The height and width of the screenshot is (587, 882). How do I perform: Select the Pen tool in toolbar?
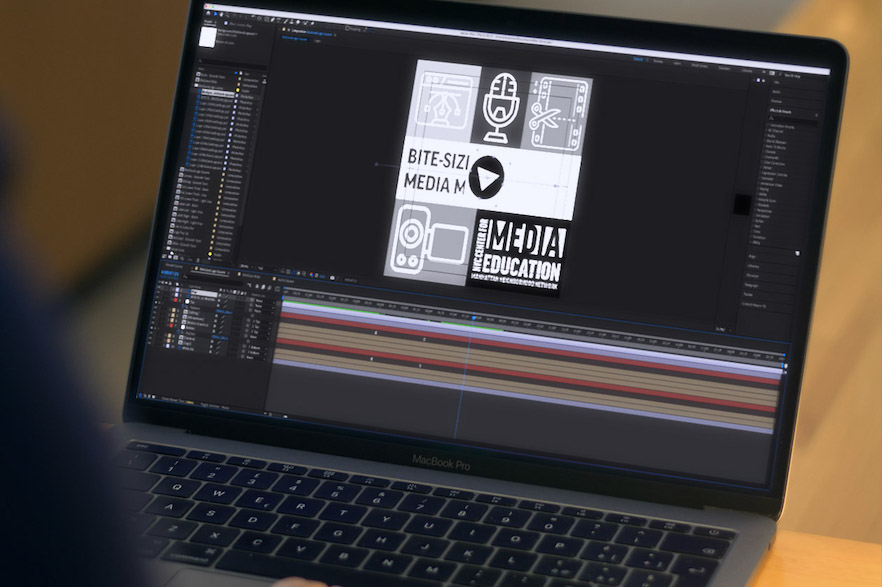coord(272,20)
